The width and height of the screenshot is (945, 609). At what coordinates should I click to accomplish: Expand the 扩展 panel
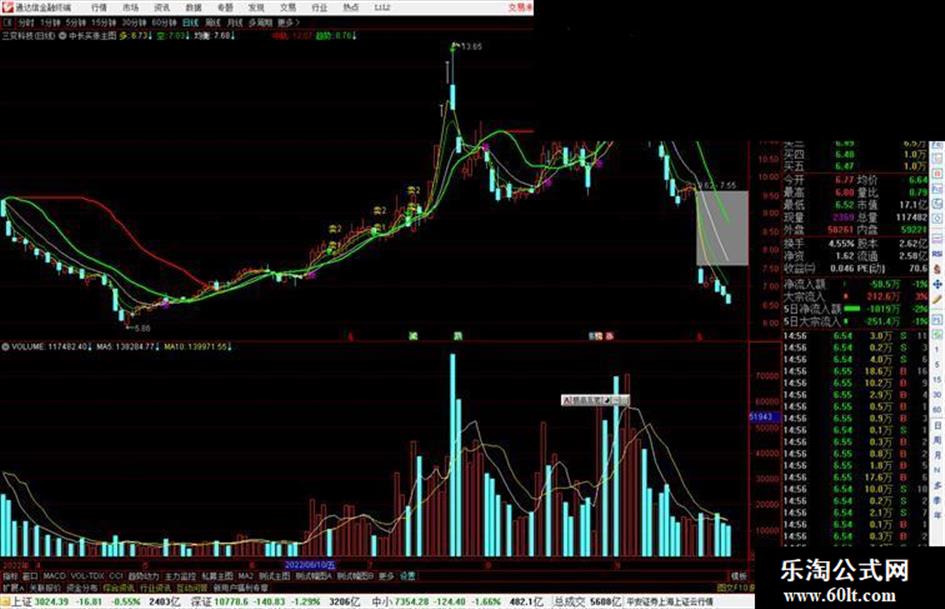tap(13, 587)
